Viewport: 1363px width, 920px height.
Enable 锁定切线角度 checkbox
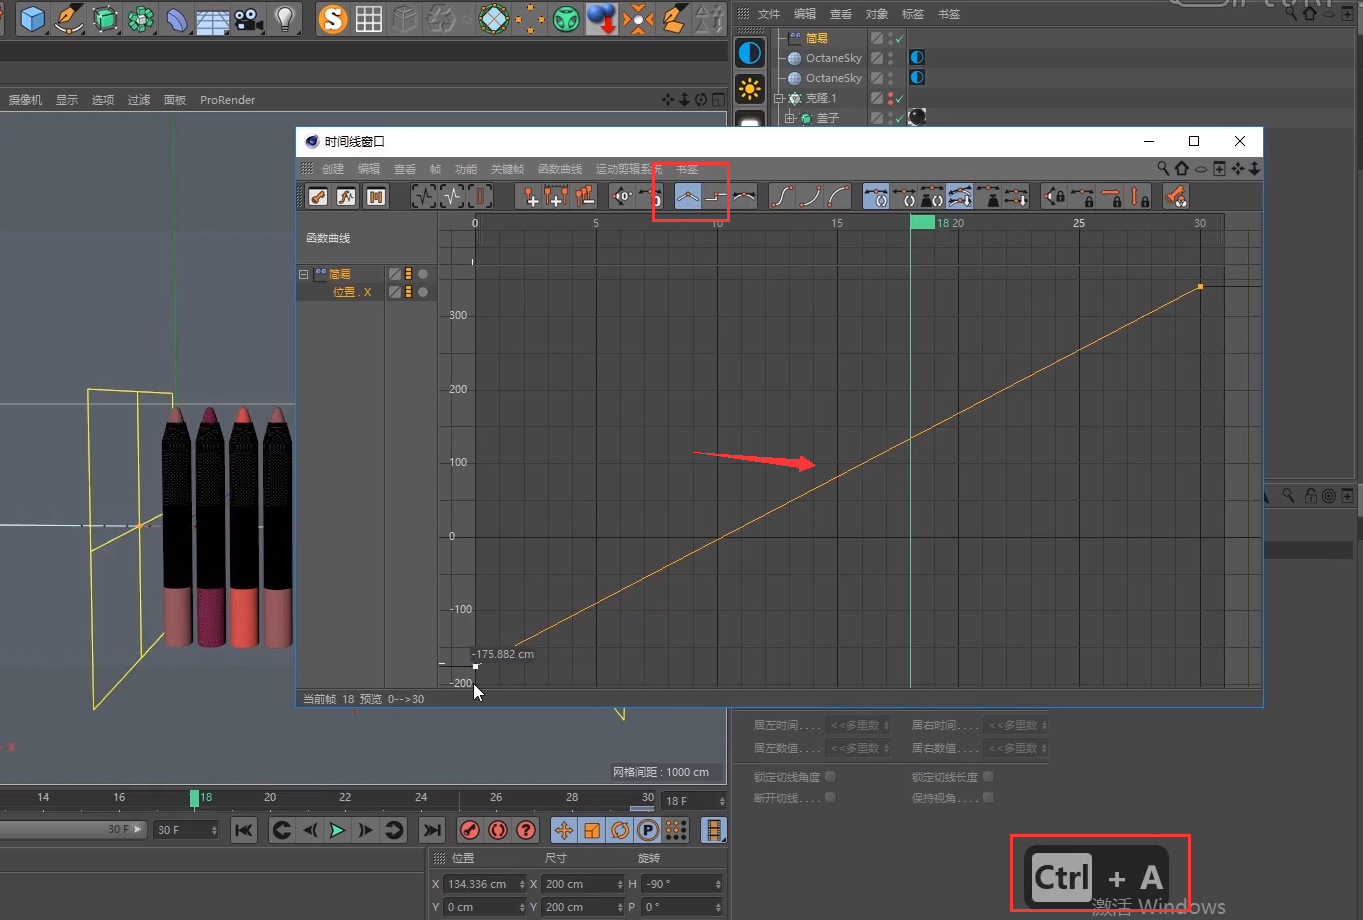(830, 776)
